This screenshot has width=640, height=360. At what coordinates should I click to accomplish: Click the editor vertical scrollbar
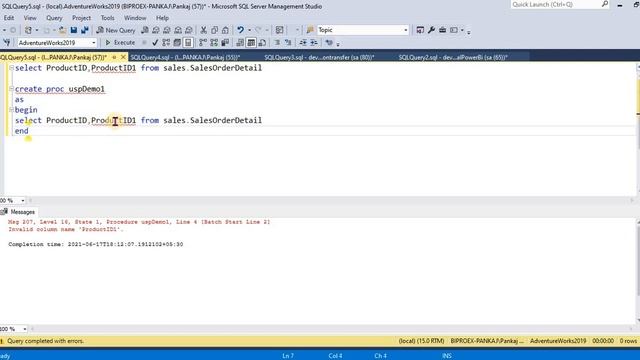[638, 130]
